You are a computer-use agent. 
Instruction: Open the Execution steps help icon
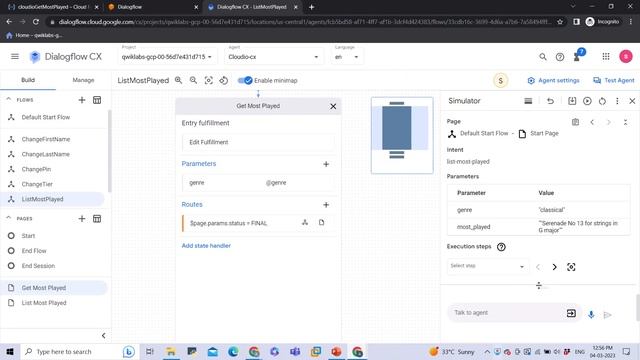[x=501, y=247]
